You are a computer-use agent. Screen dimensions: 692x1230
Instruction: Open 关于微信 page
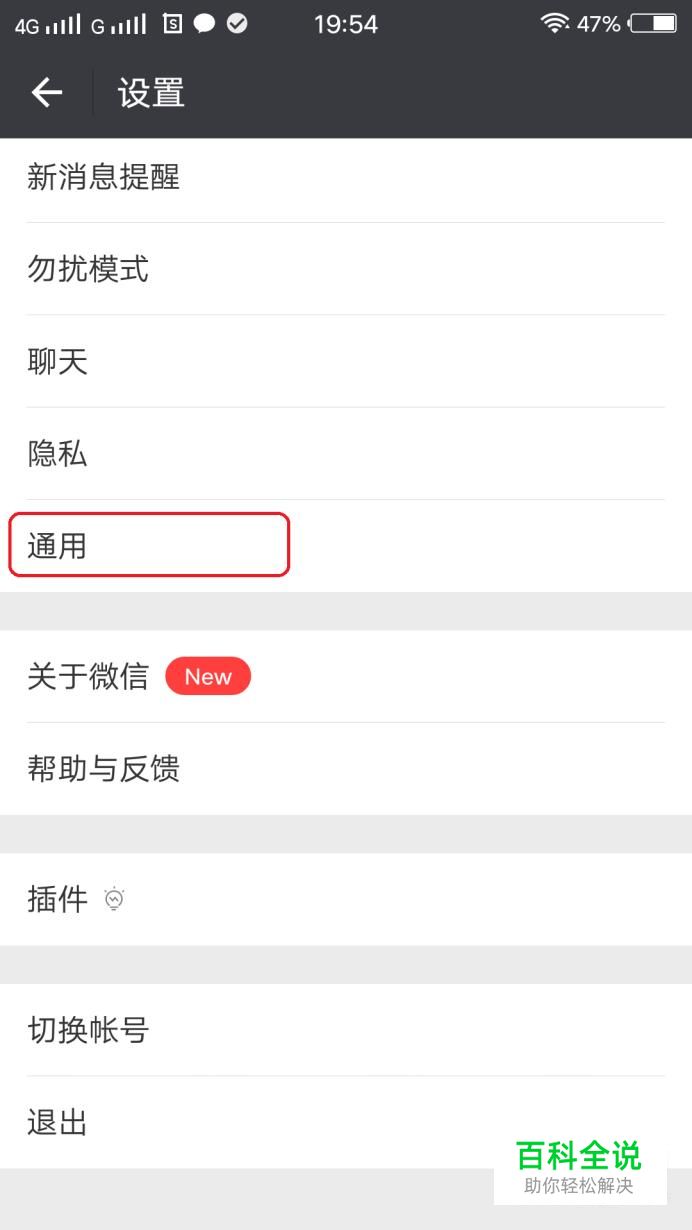pyautogui.click(x=346, y=677)
